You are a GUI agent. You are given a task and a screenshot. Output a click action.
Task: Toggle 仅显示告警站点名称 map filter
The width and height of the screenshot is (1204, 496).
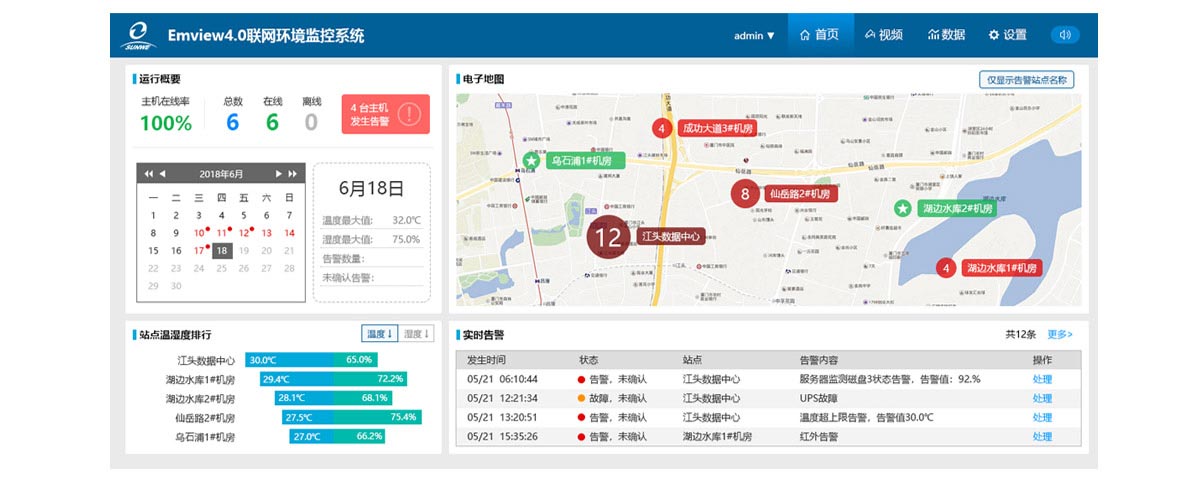tap(1026, 80)
